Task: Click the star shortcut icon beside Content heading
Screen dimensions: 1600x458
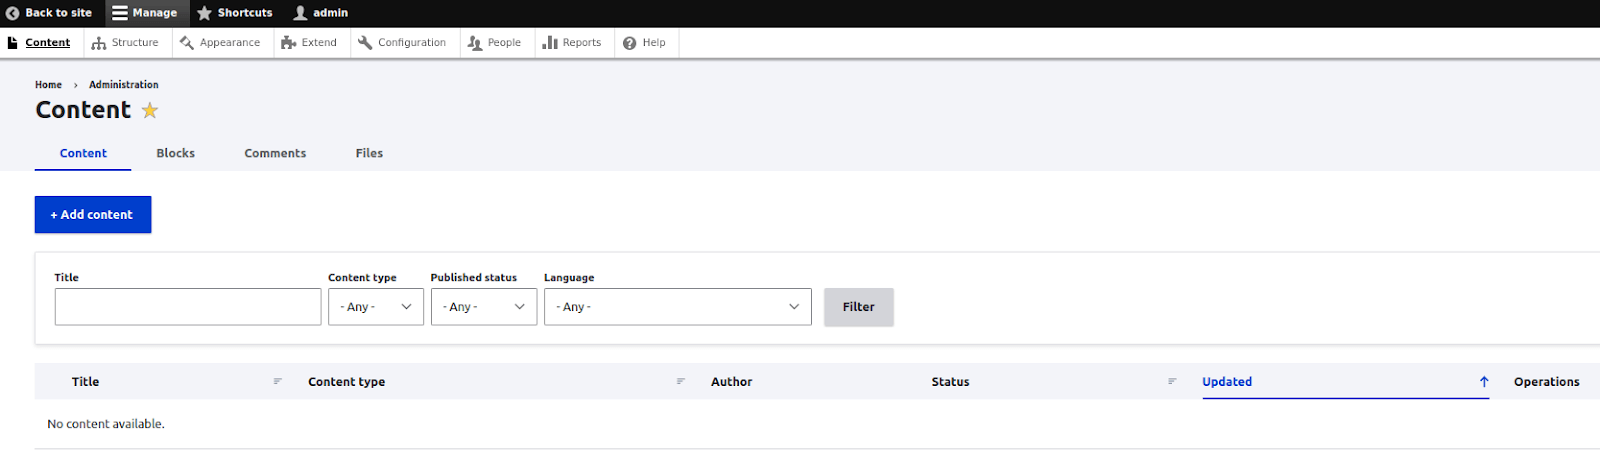Action: (150, 111)
